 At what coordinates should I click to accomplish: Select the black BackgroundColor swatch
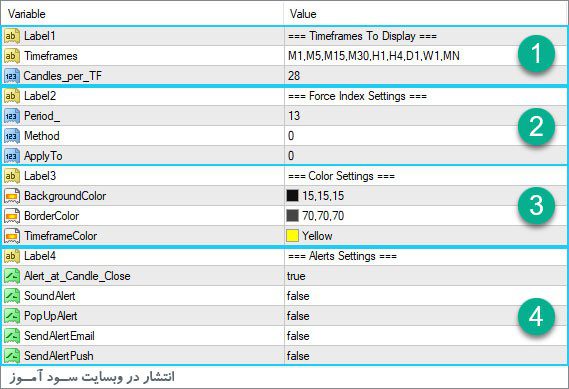[292, 196]
